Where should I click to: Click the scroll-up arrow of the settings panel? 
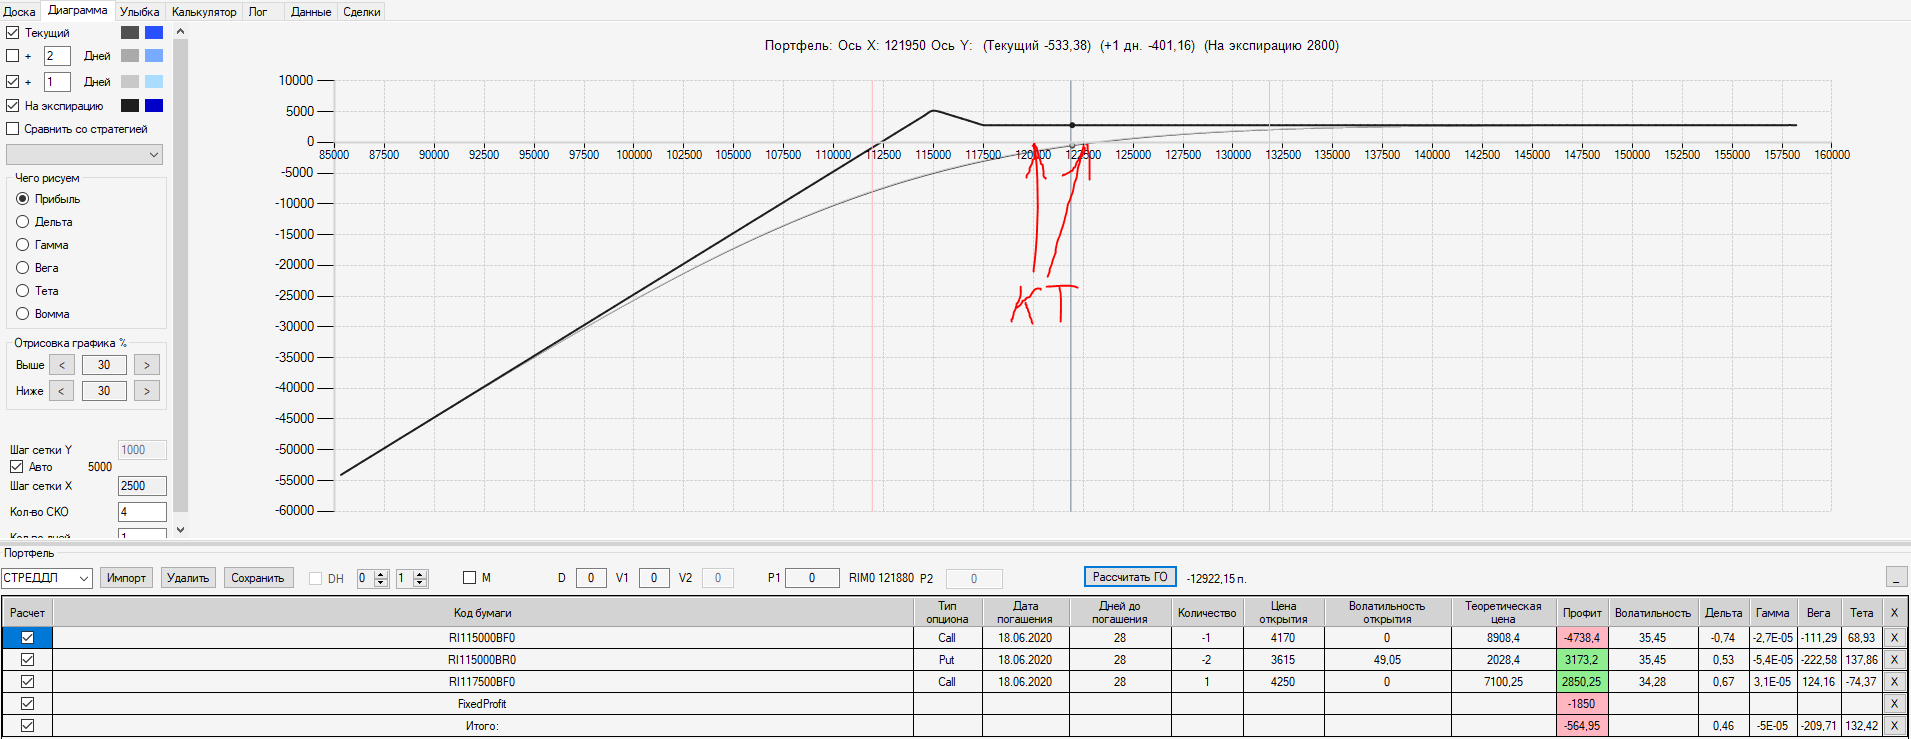[x=180, y=32]
